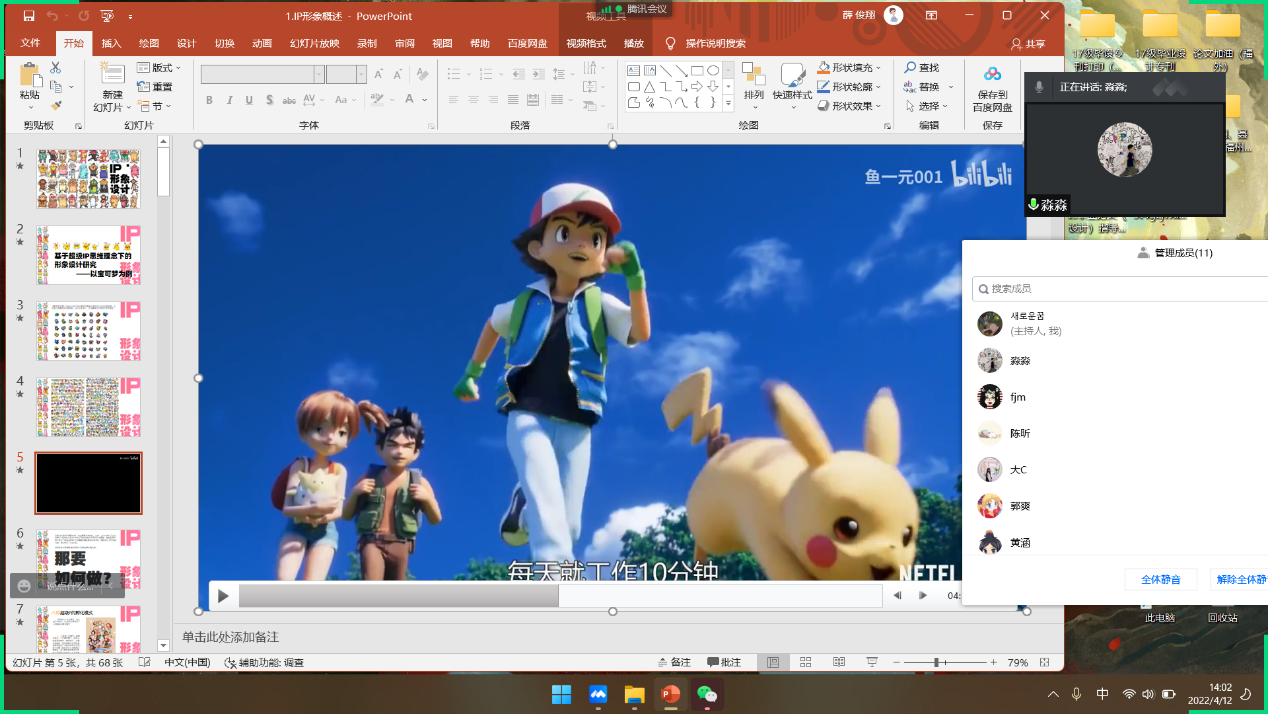Toggle Bold formatting
The image size is (1268, 714).
[209, 100]
